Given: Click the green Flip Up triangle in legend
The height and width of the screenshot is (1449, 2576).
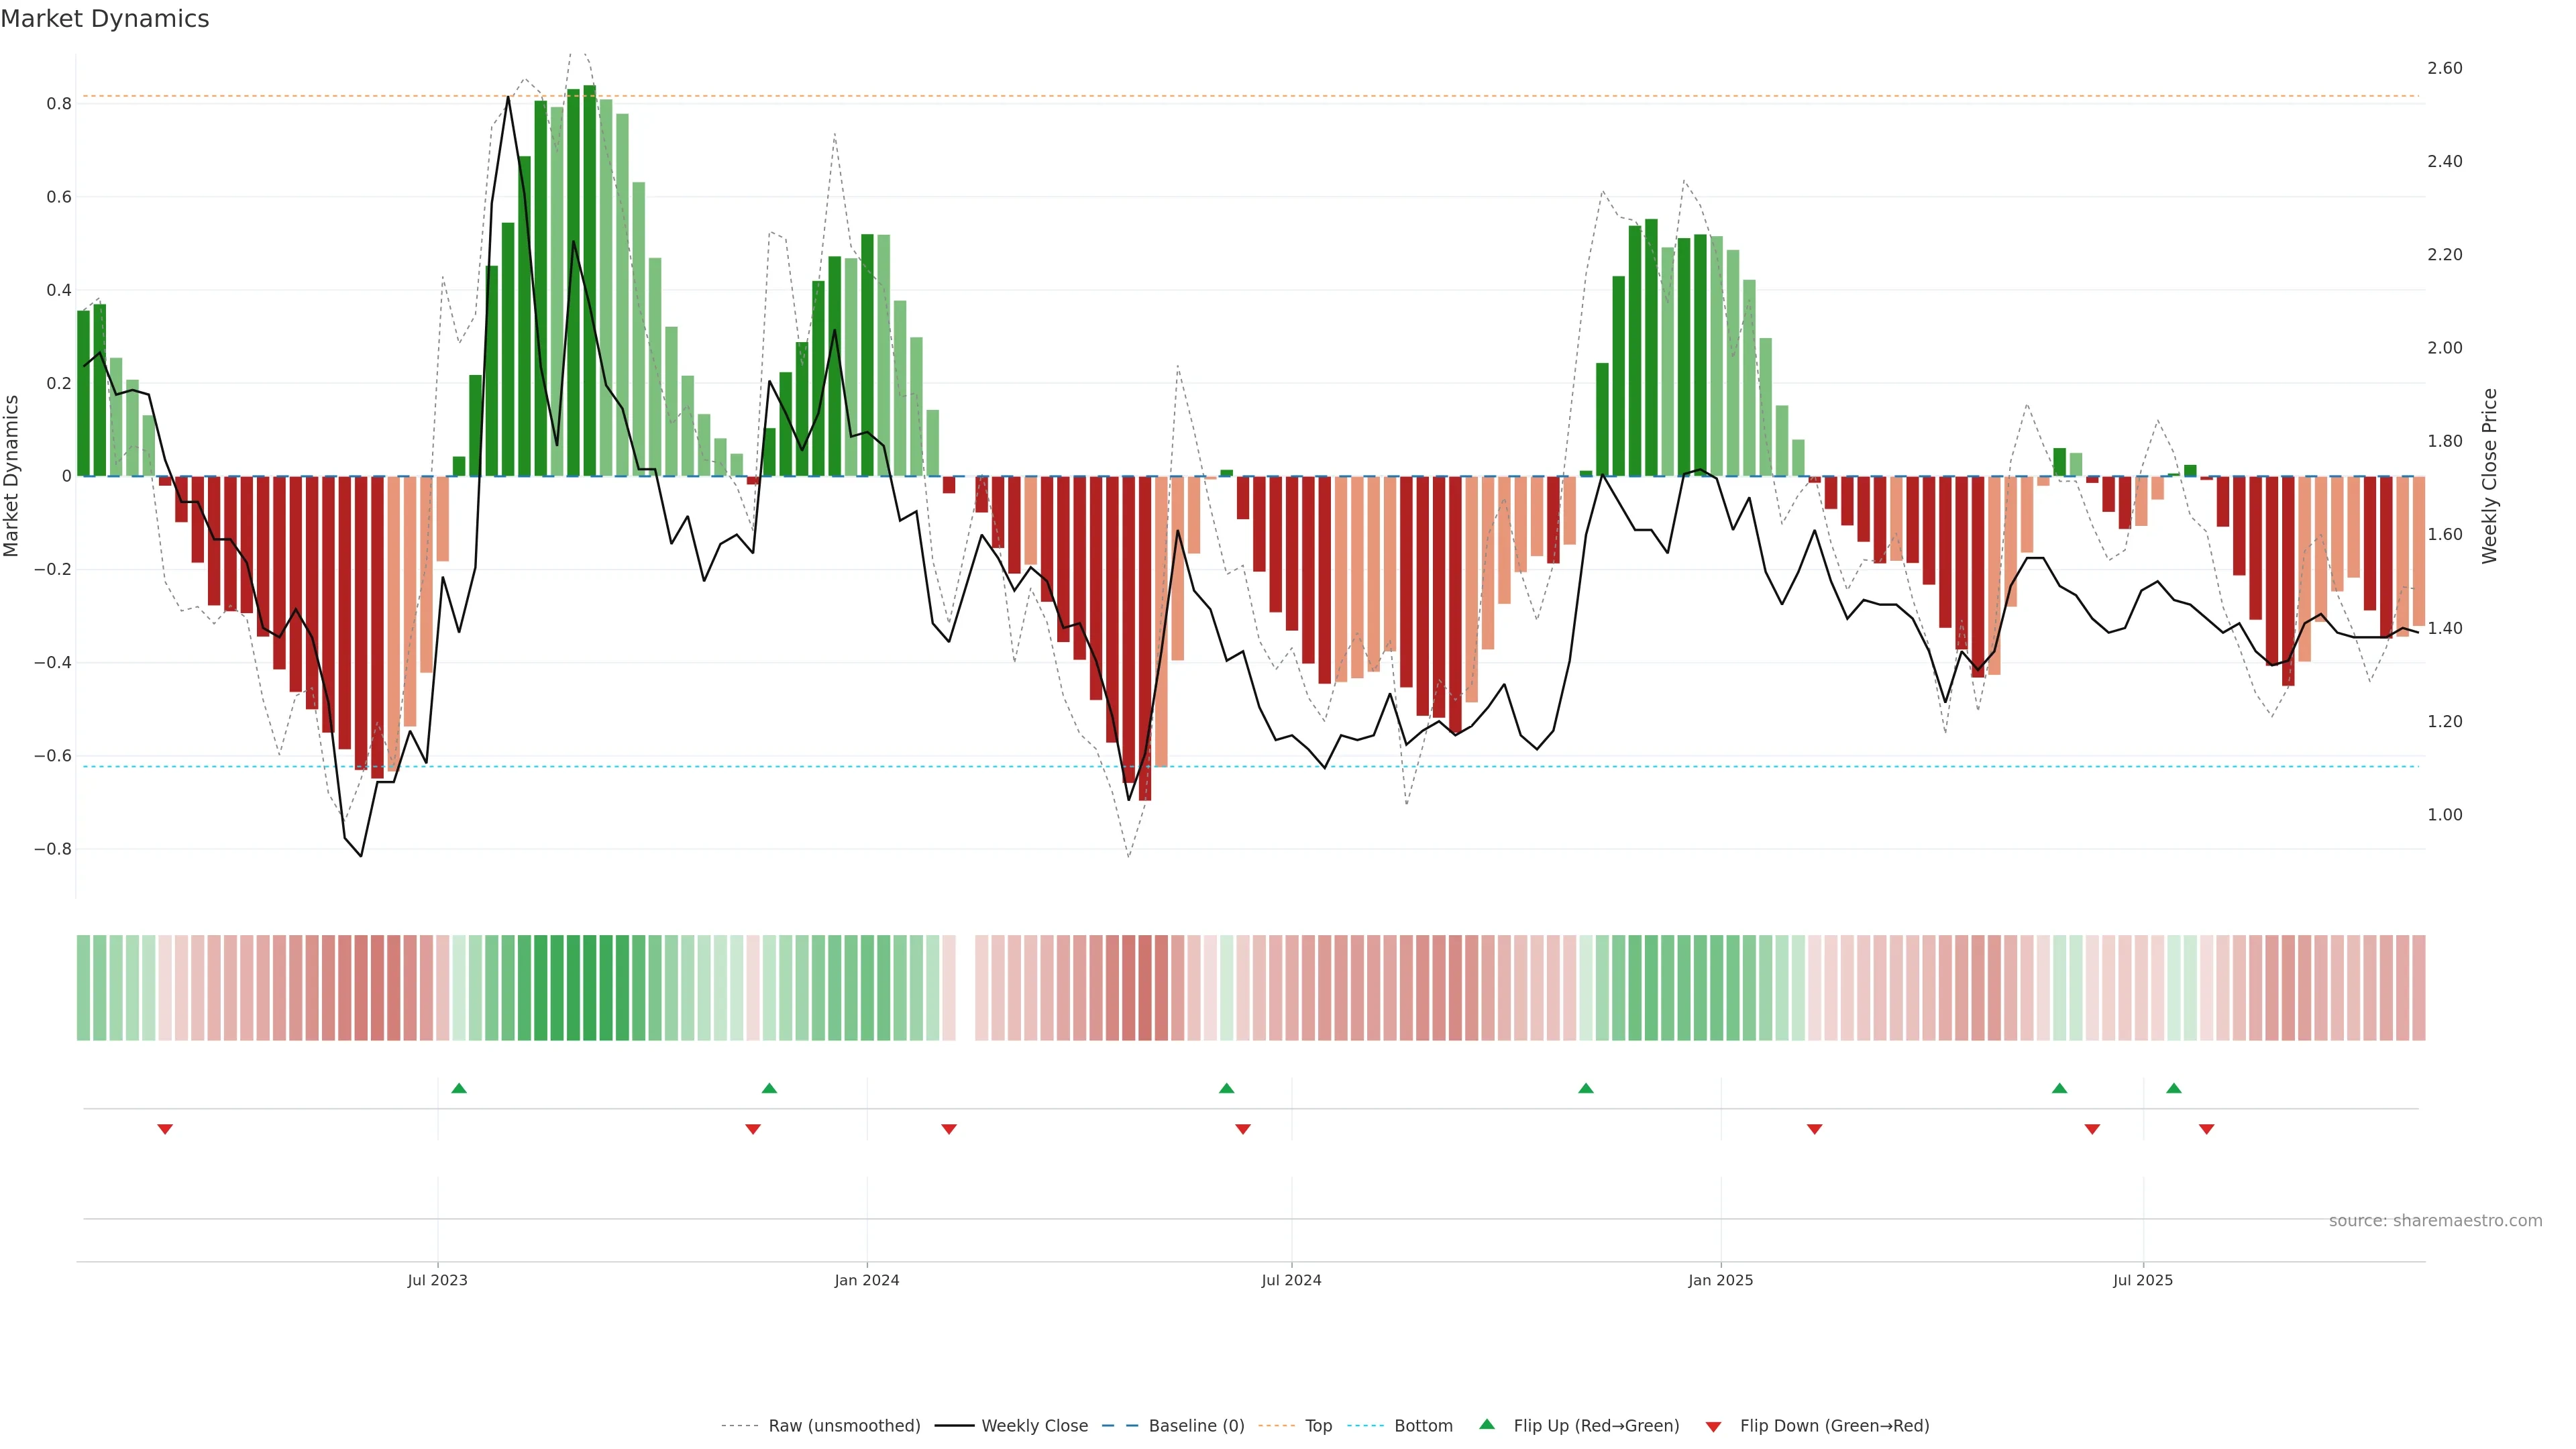Looking at the screenshot, I should click(x=1487, y=1424).
